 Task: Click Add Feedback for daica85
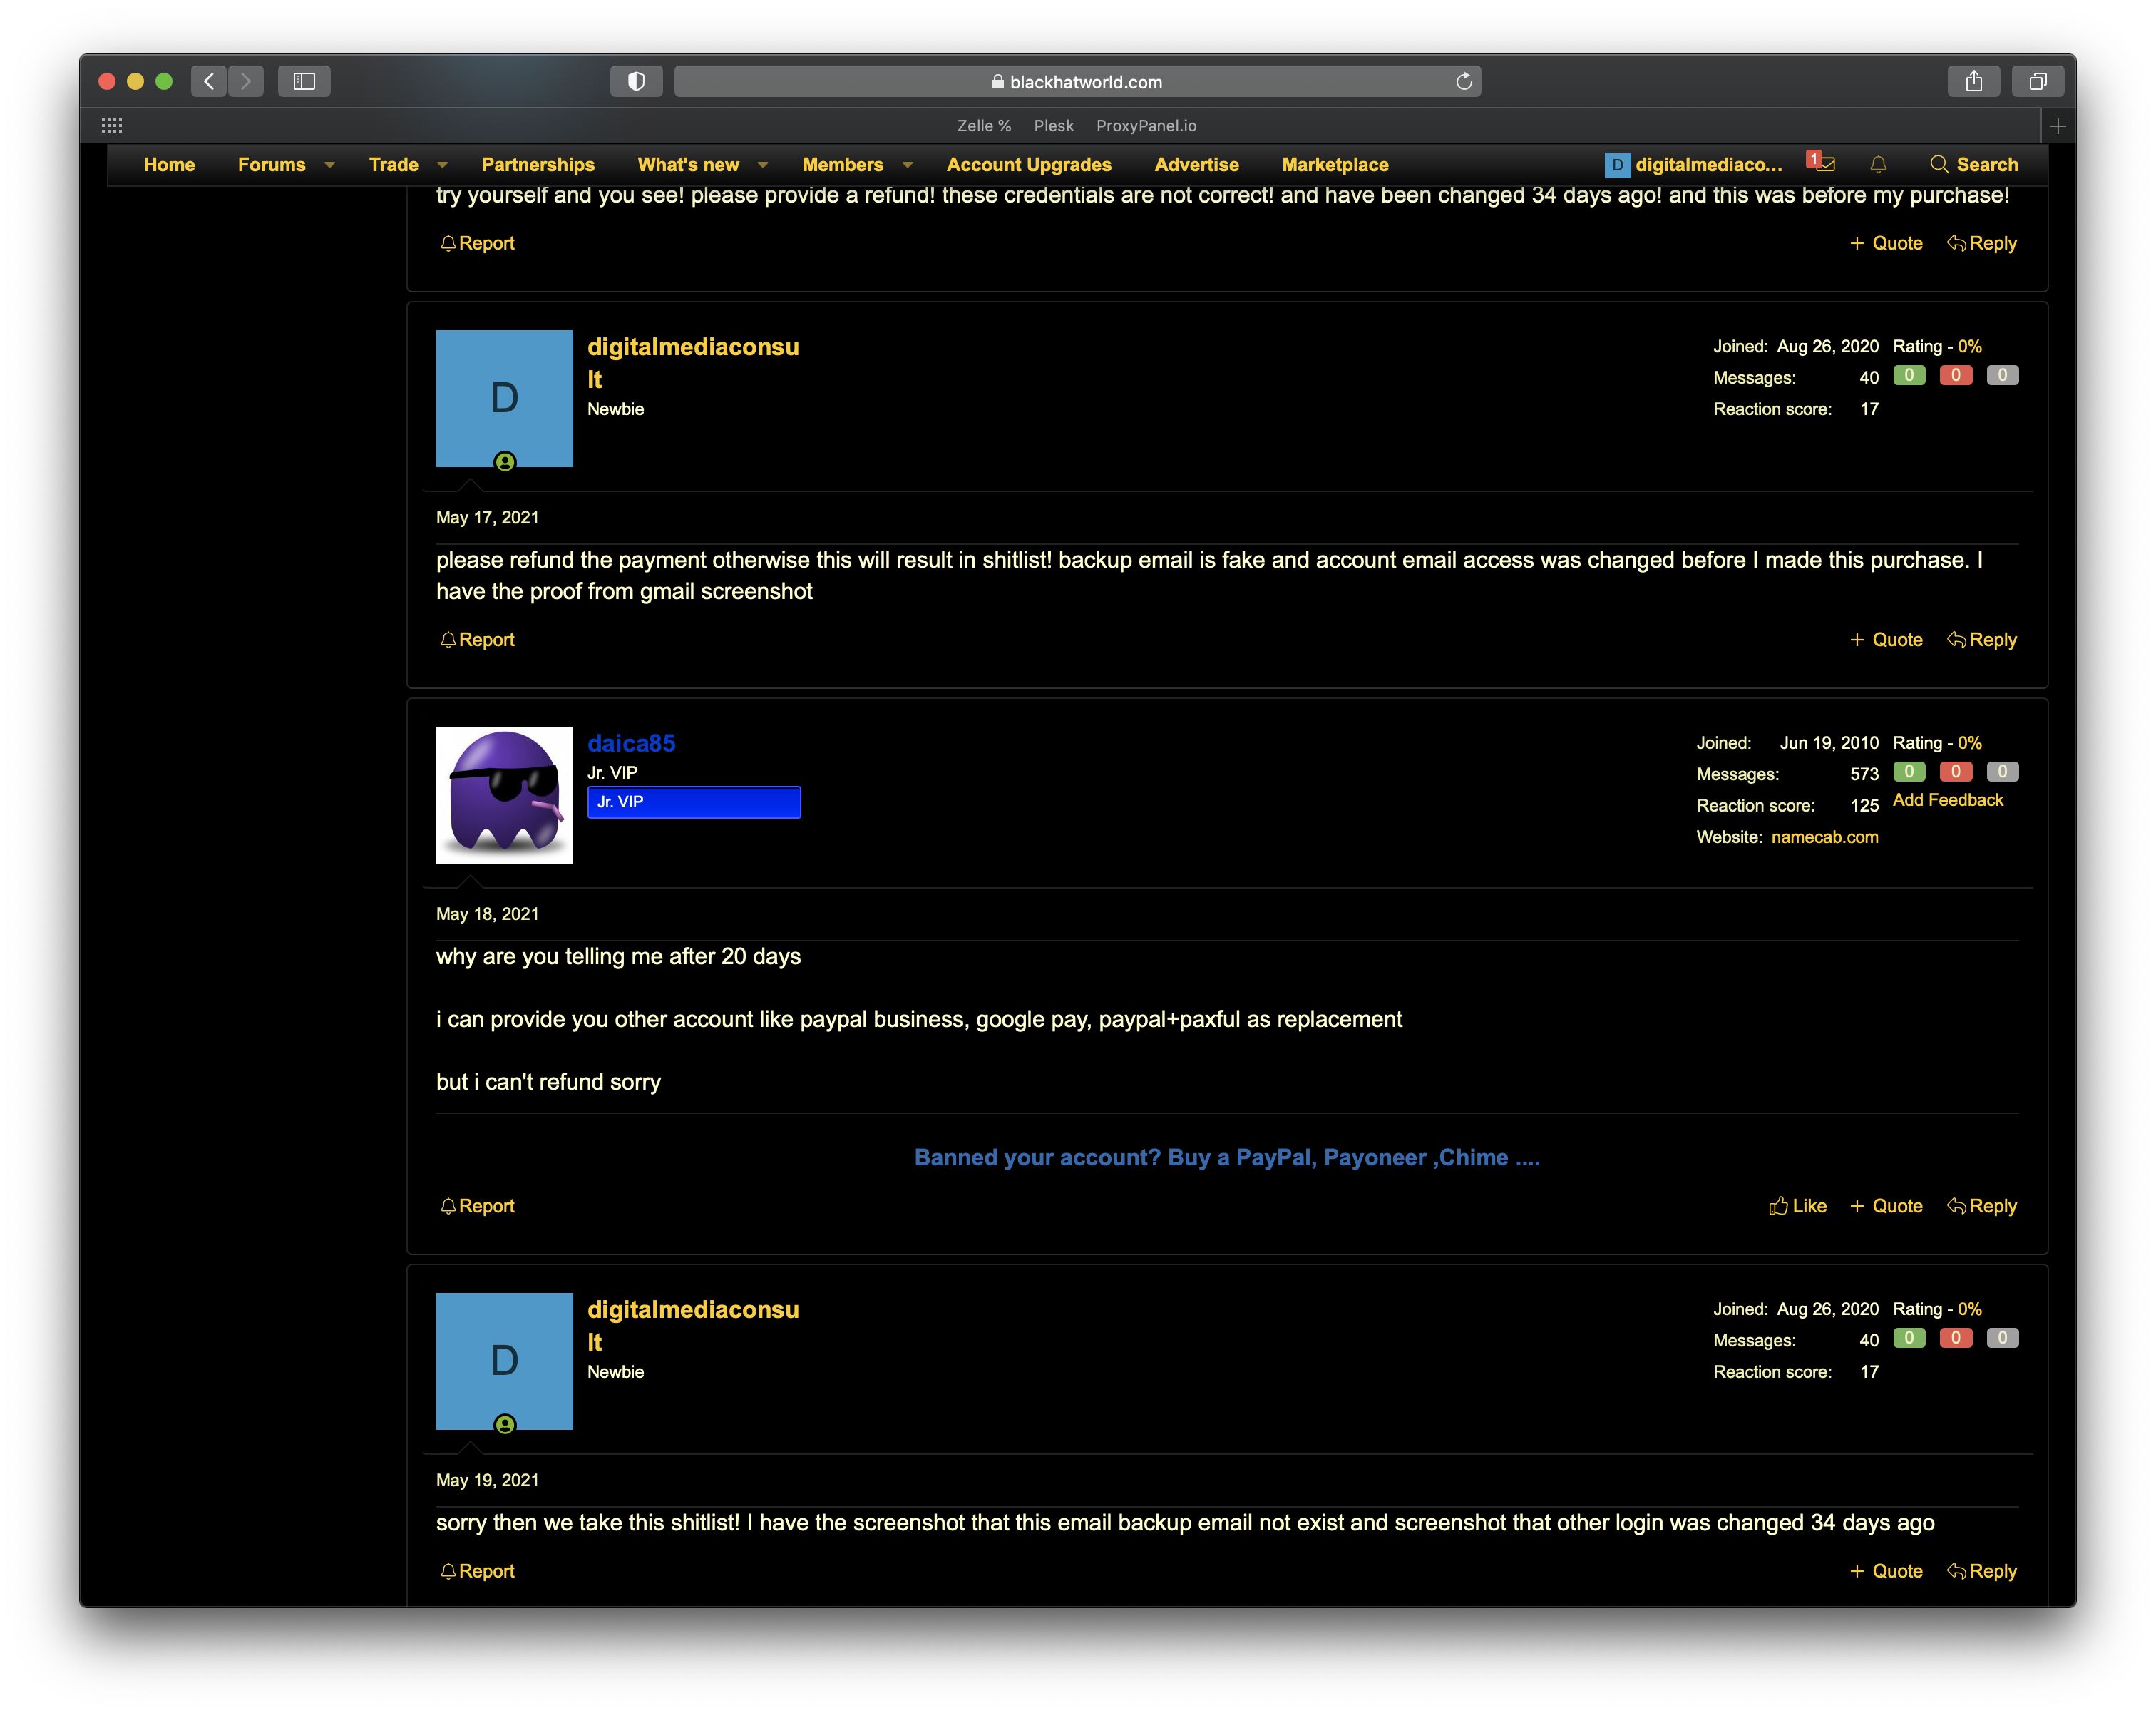coord(1948,800)
